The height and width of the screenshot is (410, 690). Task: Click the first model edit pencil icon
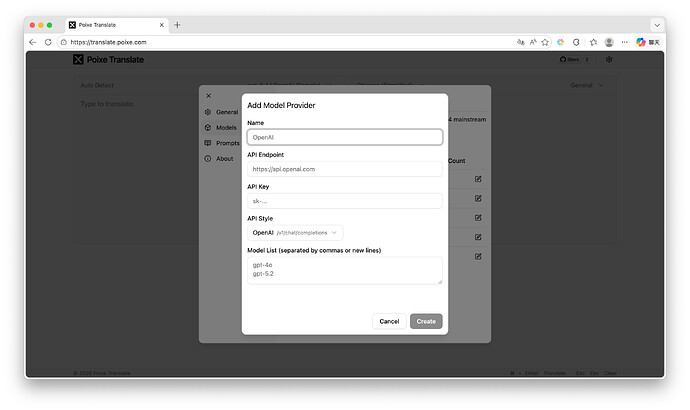coord(478,179)
